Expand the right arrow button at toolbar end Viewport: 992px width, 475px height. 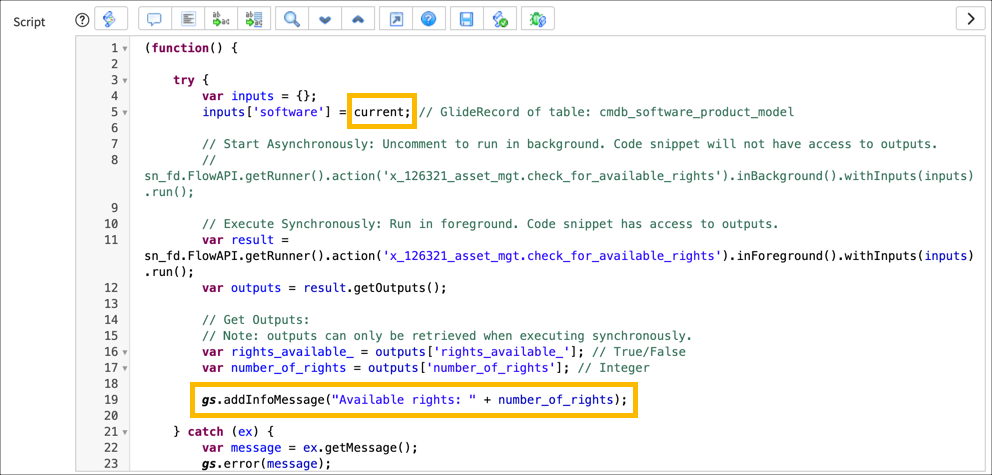[970, 19]
